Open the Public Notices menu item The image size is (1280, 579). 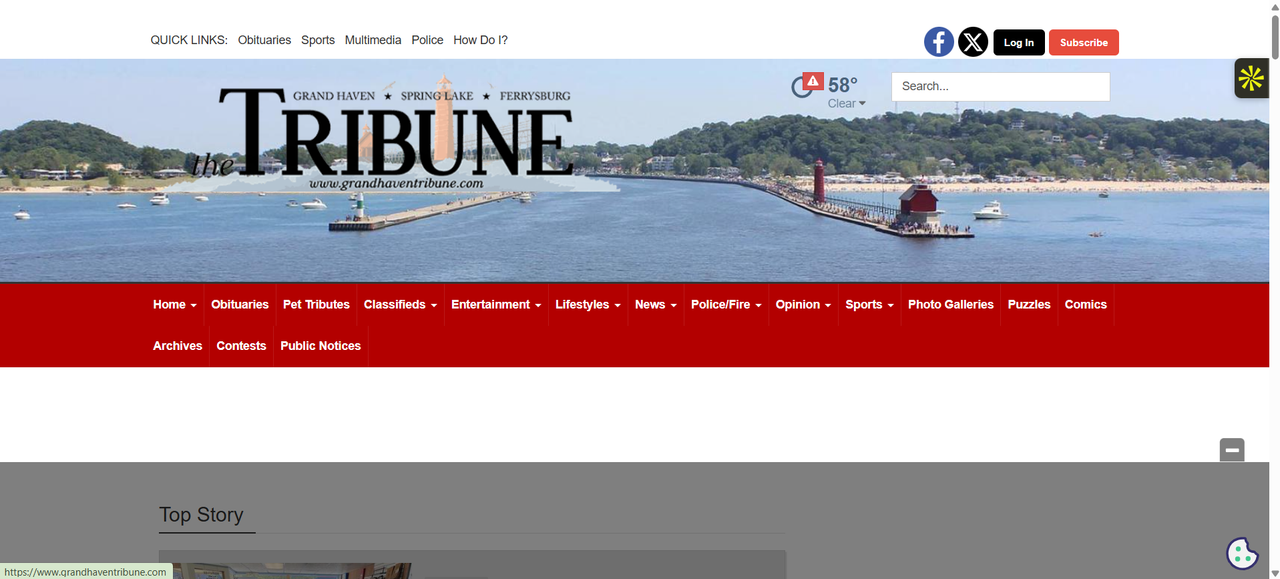(321, 346)
